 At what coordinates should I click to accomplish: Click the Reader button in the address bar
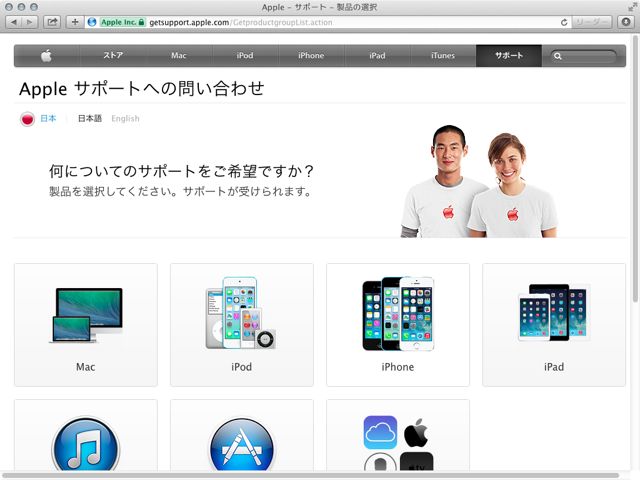tap(591, 22)
